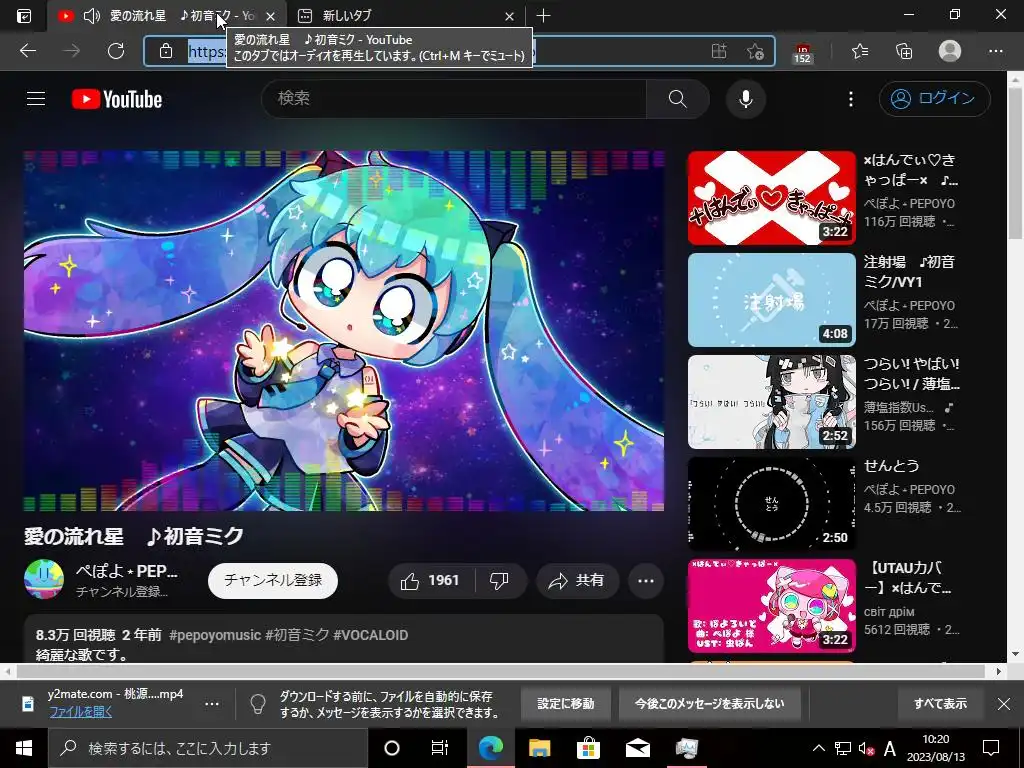Open ×はんでぃ♡きゃっぱー× 3:22 video thumbnail by ぺぽよ
This screenshot has width=1024, height=768.
click(771, 199)
